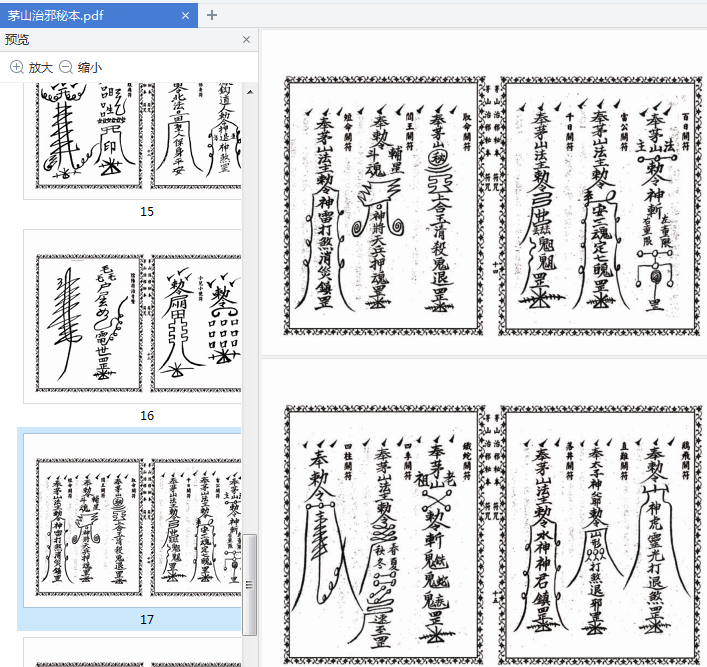The width and height of the screenshot is (707, 667).
Task: Click the thumbnail scrollbar up arrow
Action: click(250, 92)
